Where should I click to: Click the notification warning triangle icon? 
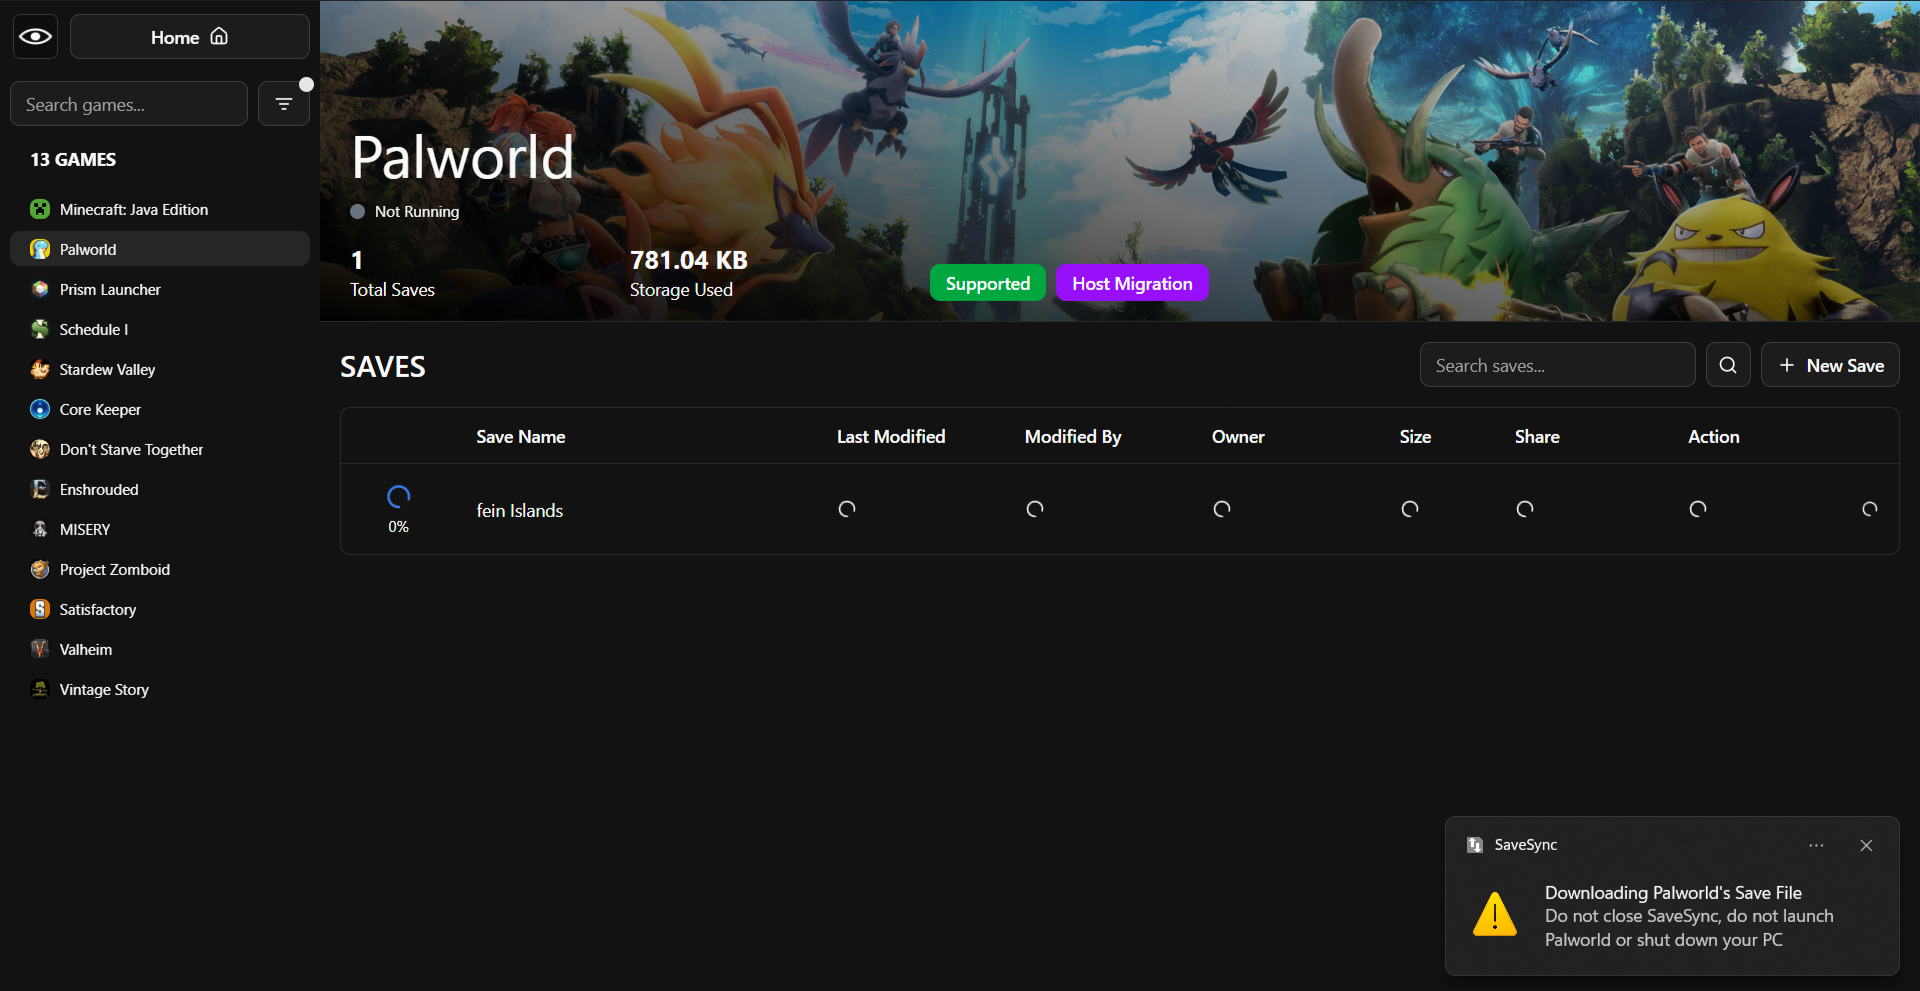[x=1495, y=914]
